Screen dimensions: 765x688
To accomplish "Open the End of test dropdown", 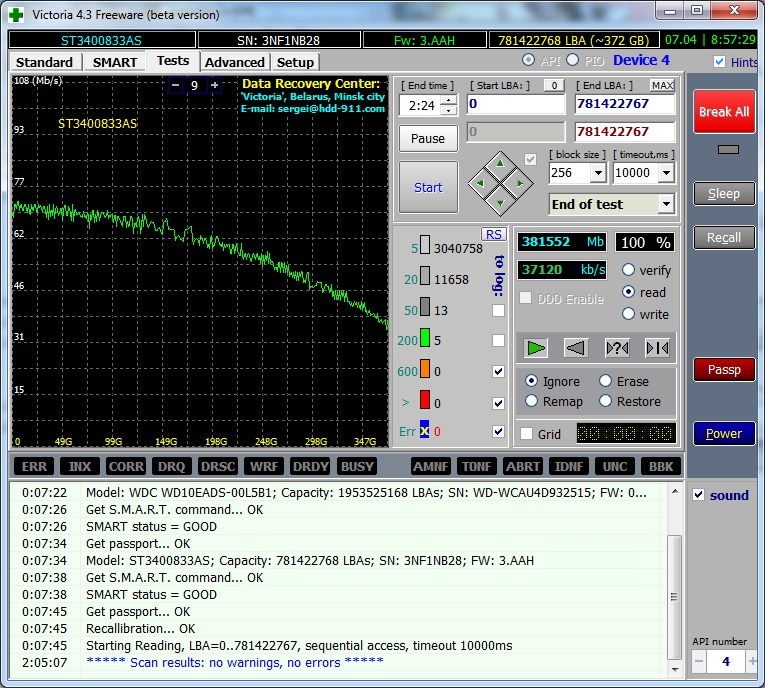I will pos(666,205).
